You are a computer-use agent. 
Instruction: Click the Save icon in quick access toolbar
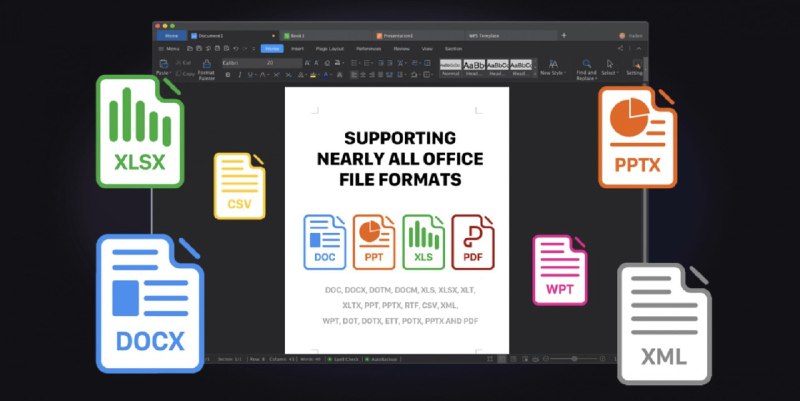point(199,48)
